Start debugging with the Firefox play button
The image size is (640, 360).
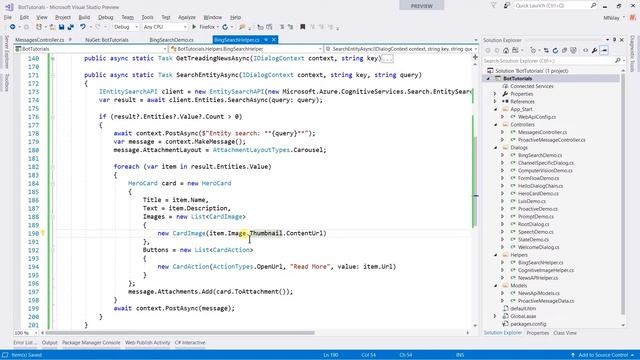click(194, 27)
